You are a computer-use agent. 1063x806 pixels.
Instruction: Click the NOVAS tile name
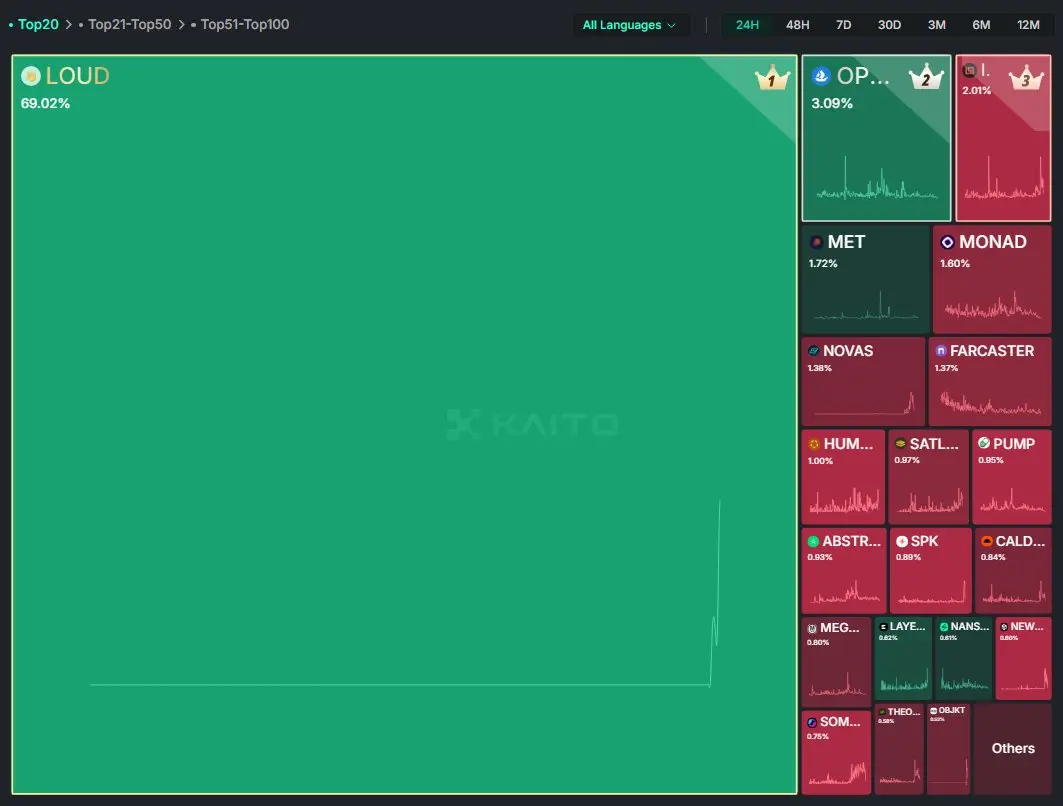847,351
